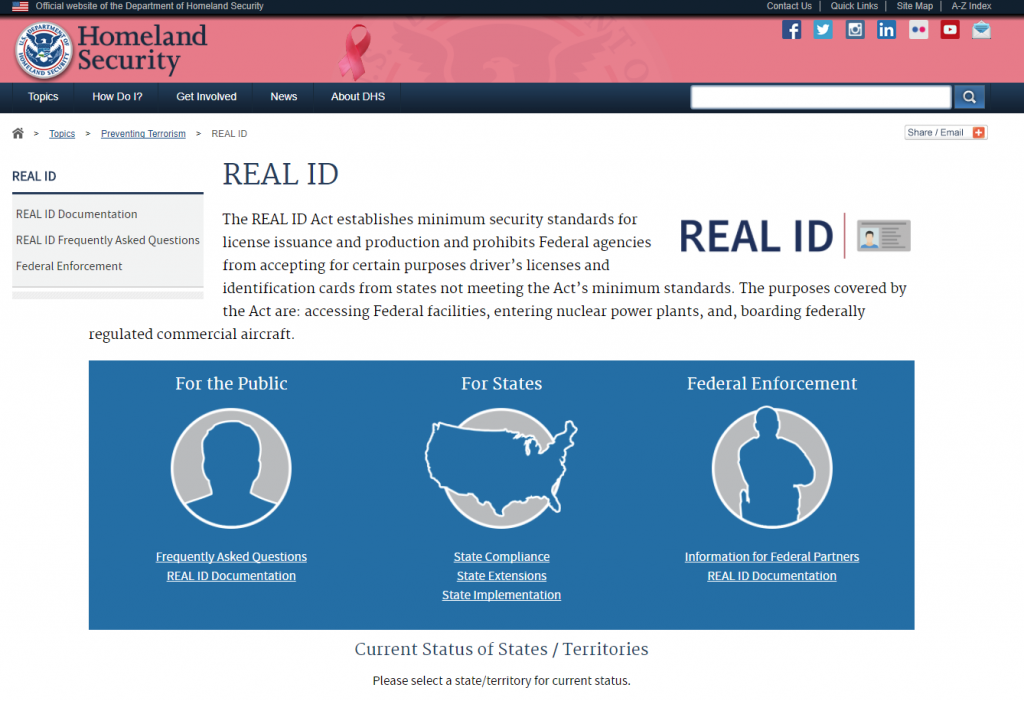This screenshot has height=701, width=1024.
Task: Click the For States US map icon
Action: click(x=502, y=468)
